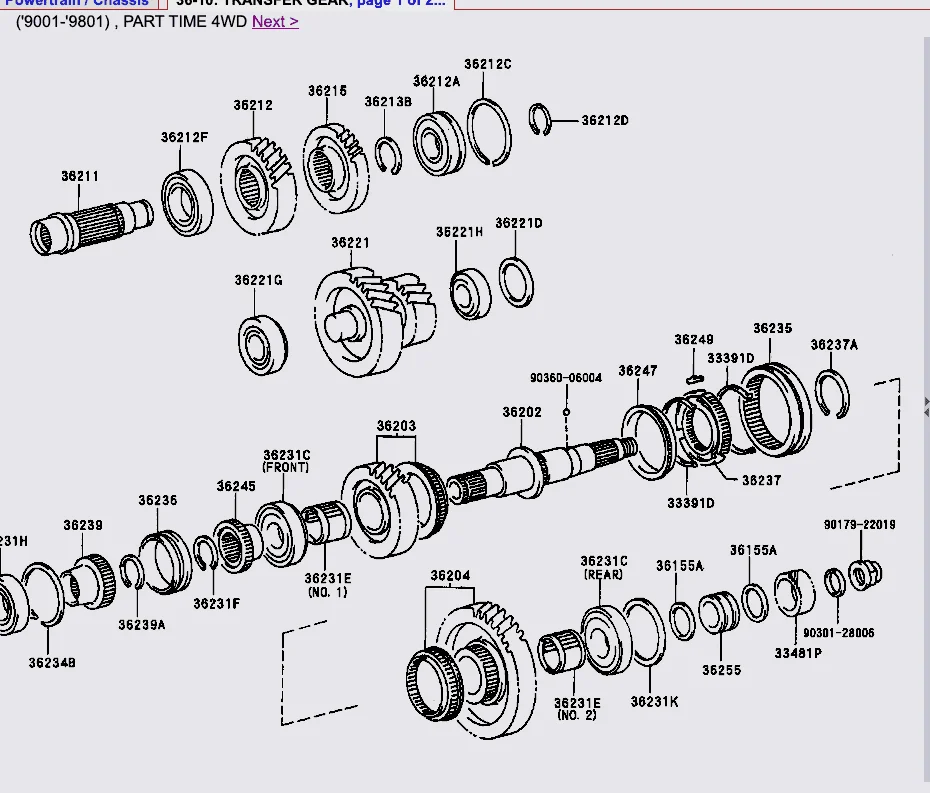The image size is (930, 793).
Task: Click part number 36231C (FRONT) label
Action: 286,461
